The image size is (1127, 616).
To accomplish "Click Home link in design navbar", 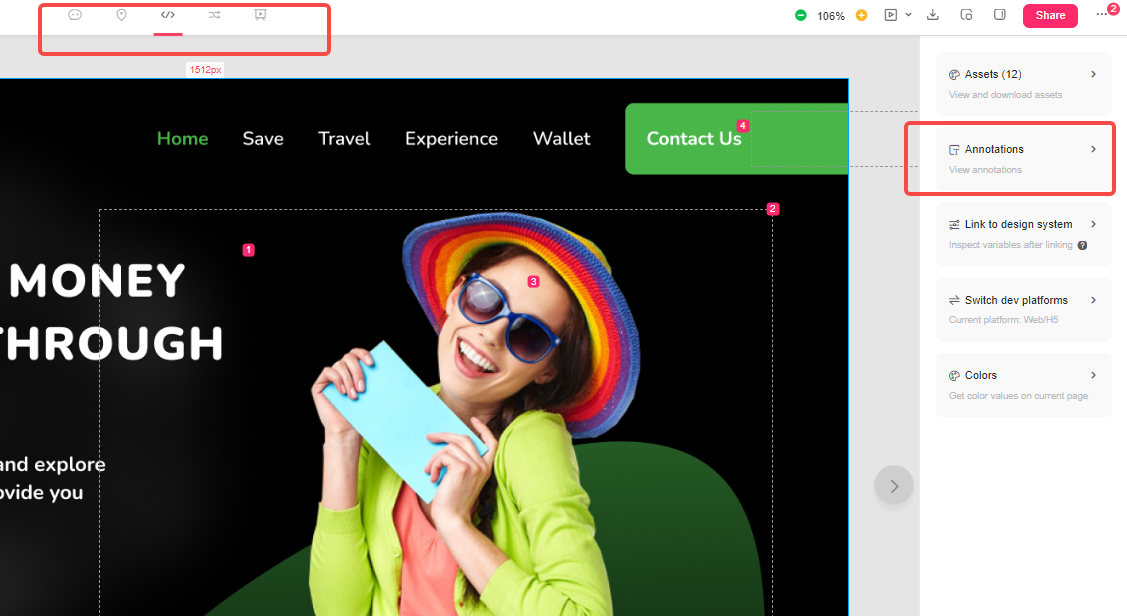I will pos(183,139).
